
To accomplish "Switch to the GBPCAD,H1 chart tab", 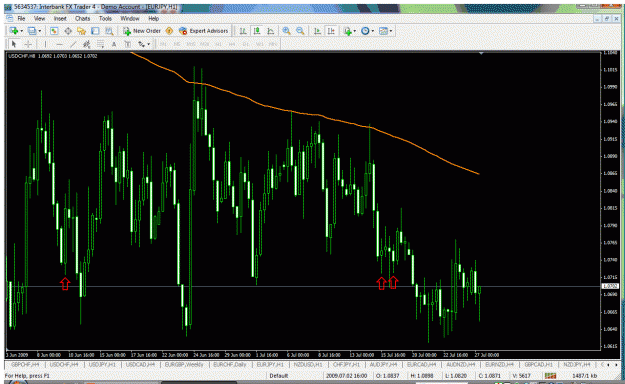I will pyautogui.click(x=539, y=364).
